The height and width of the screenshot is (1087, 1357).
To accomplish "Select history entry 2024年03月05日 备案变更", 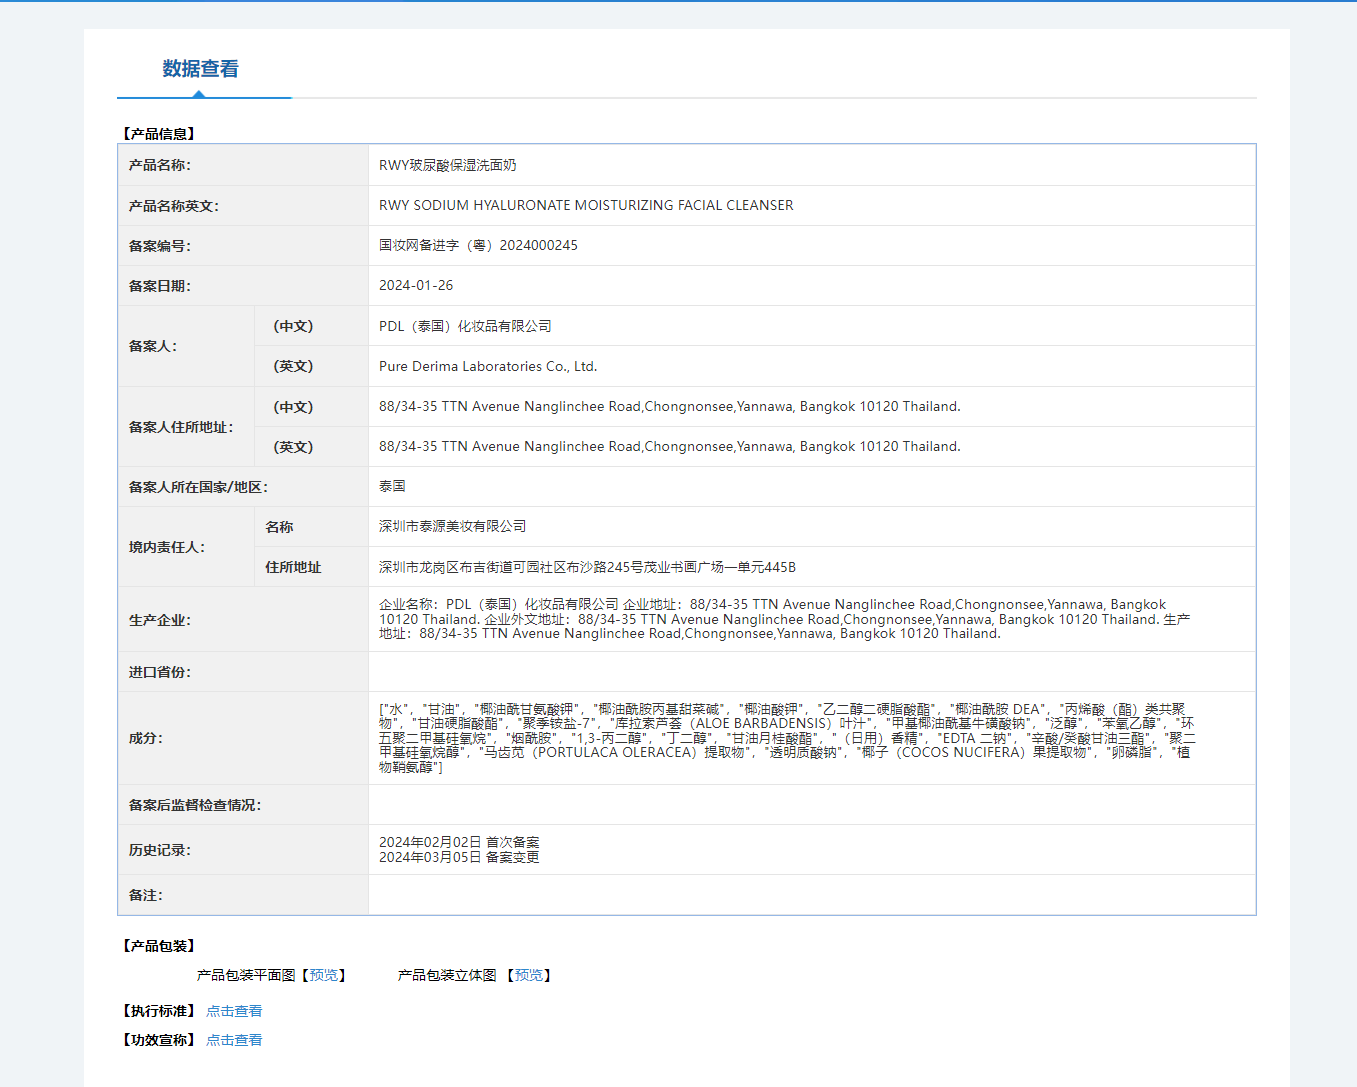I will click(x=459, y=857).
